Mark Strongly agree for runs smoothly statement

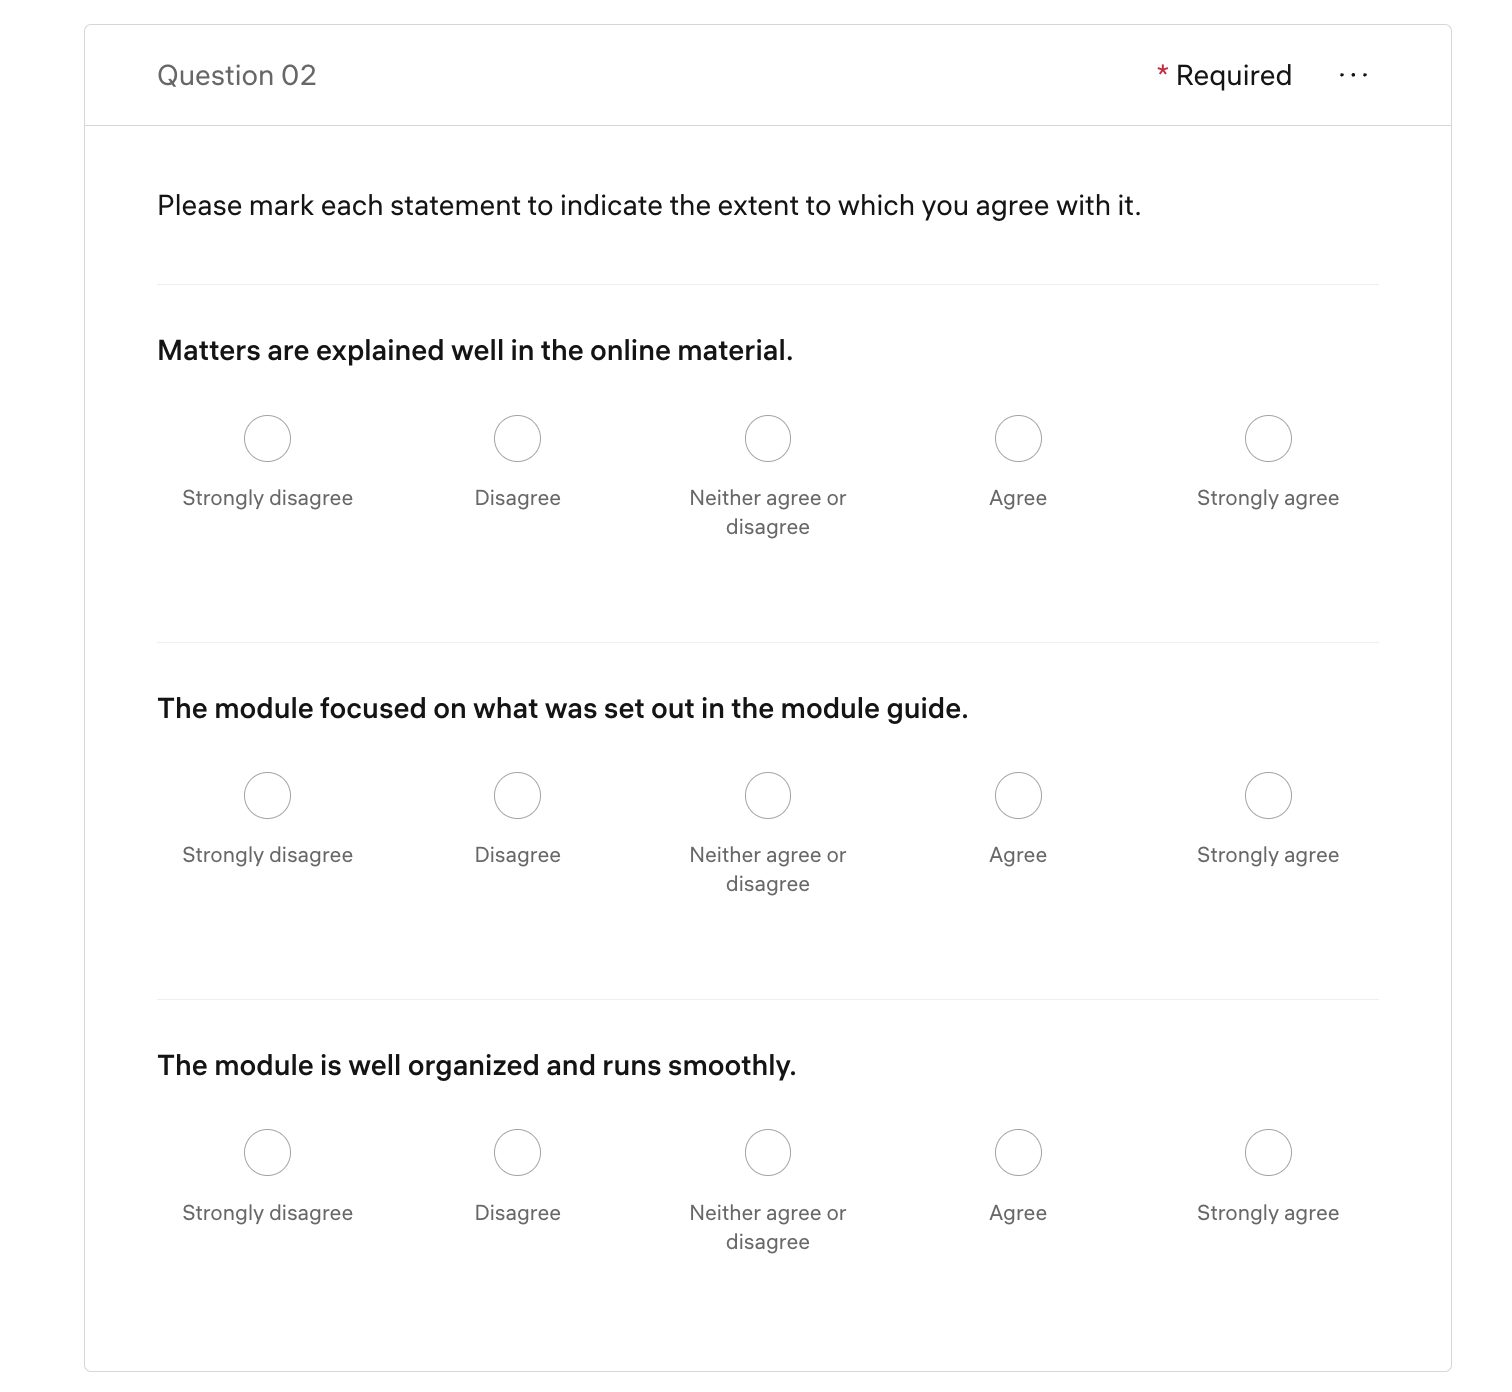click(1268, 1153)
